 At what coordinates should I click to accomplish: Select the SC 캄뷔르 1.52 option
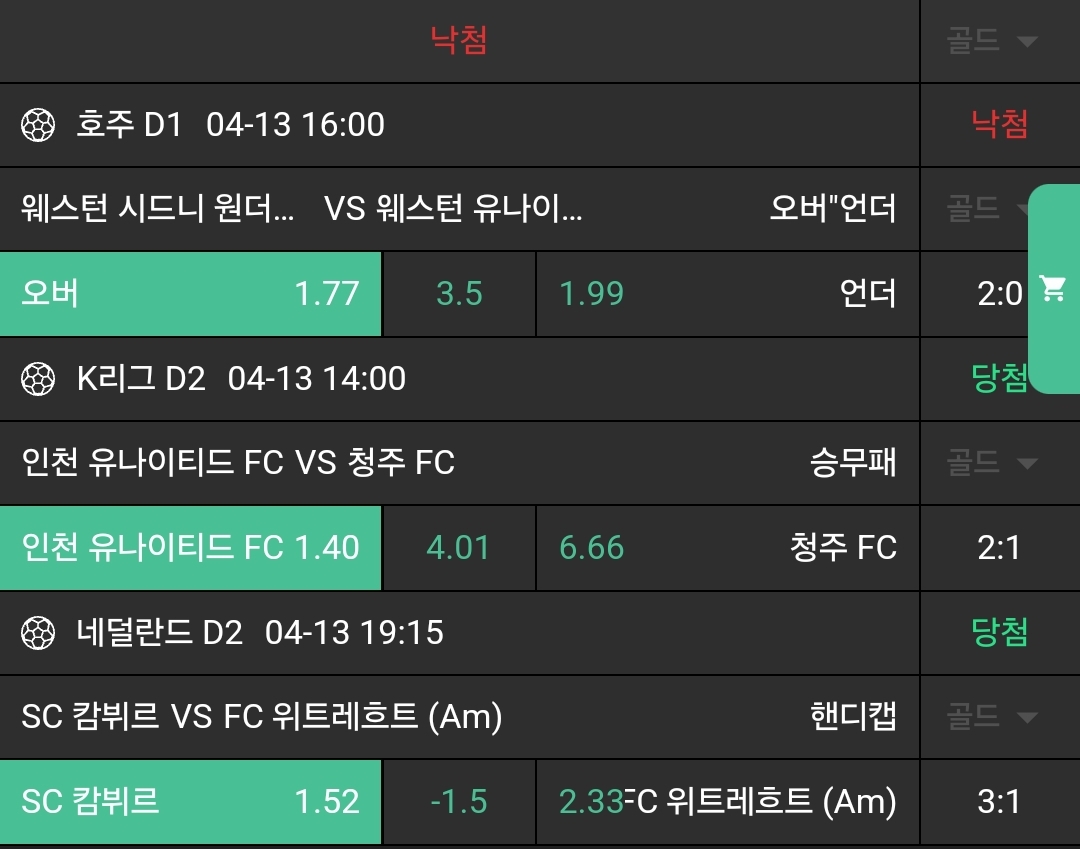click(x=190, y=802)
